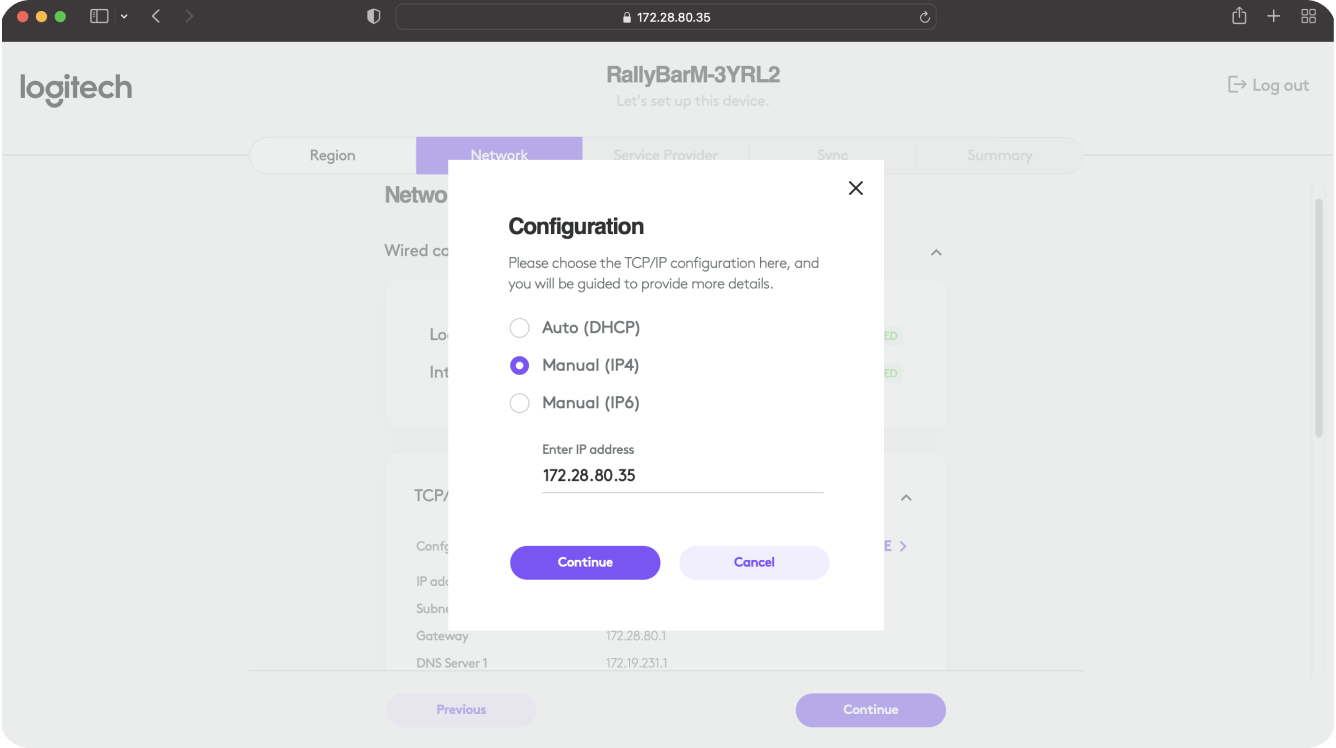
Task: Select the Auto (DHCP) radio option
Action: 519,328
